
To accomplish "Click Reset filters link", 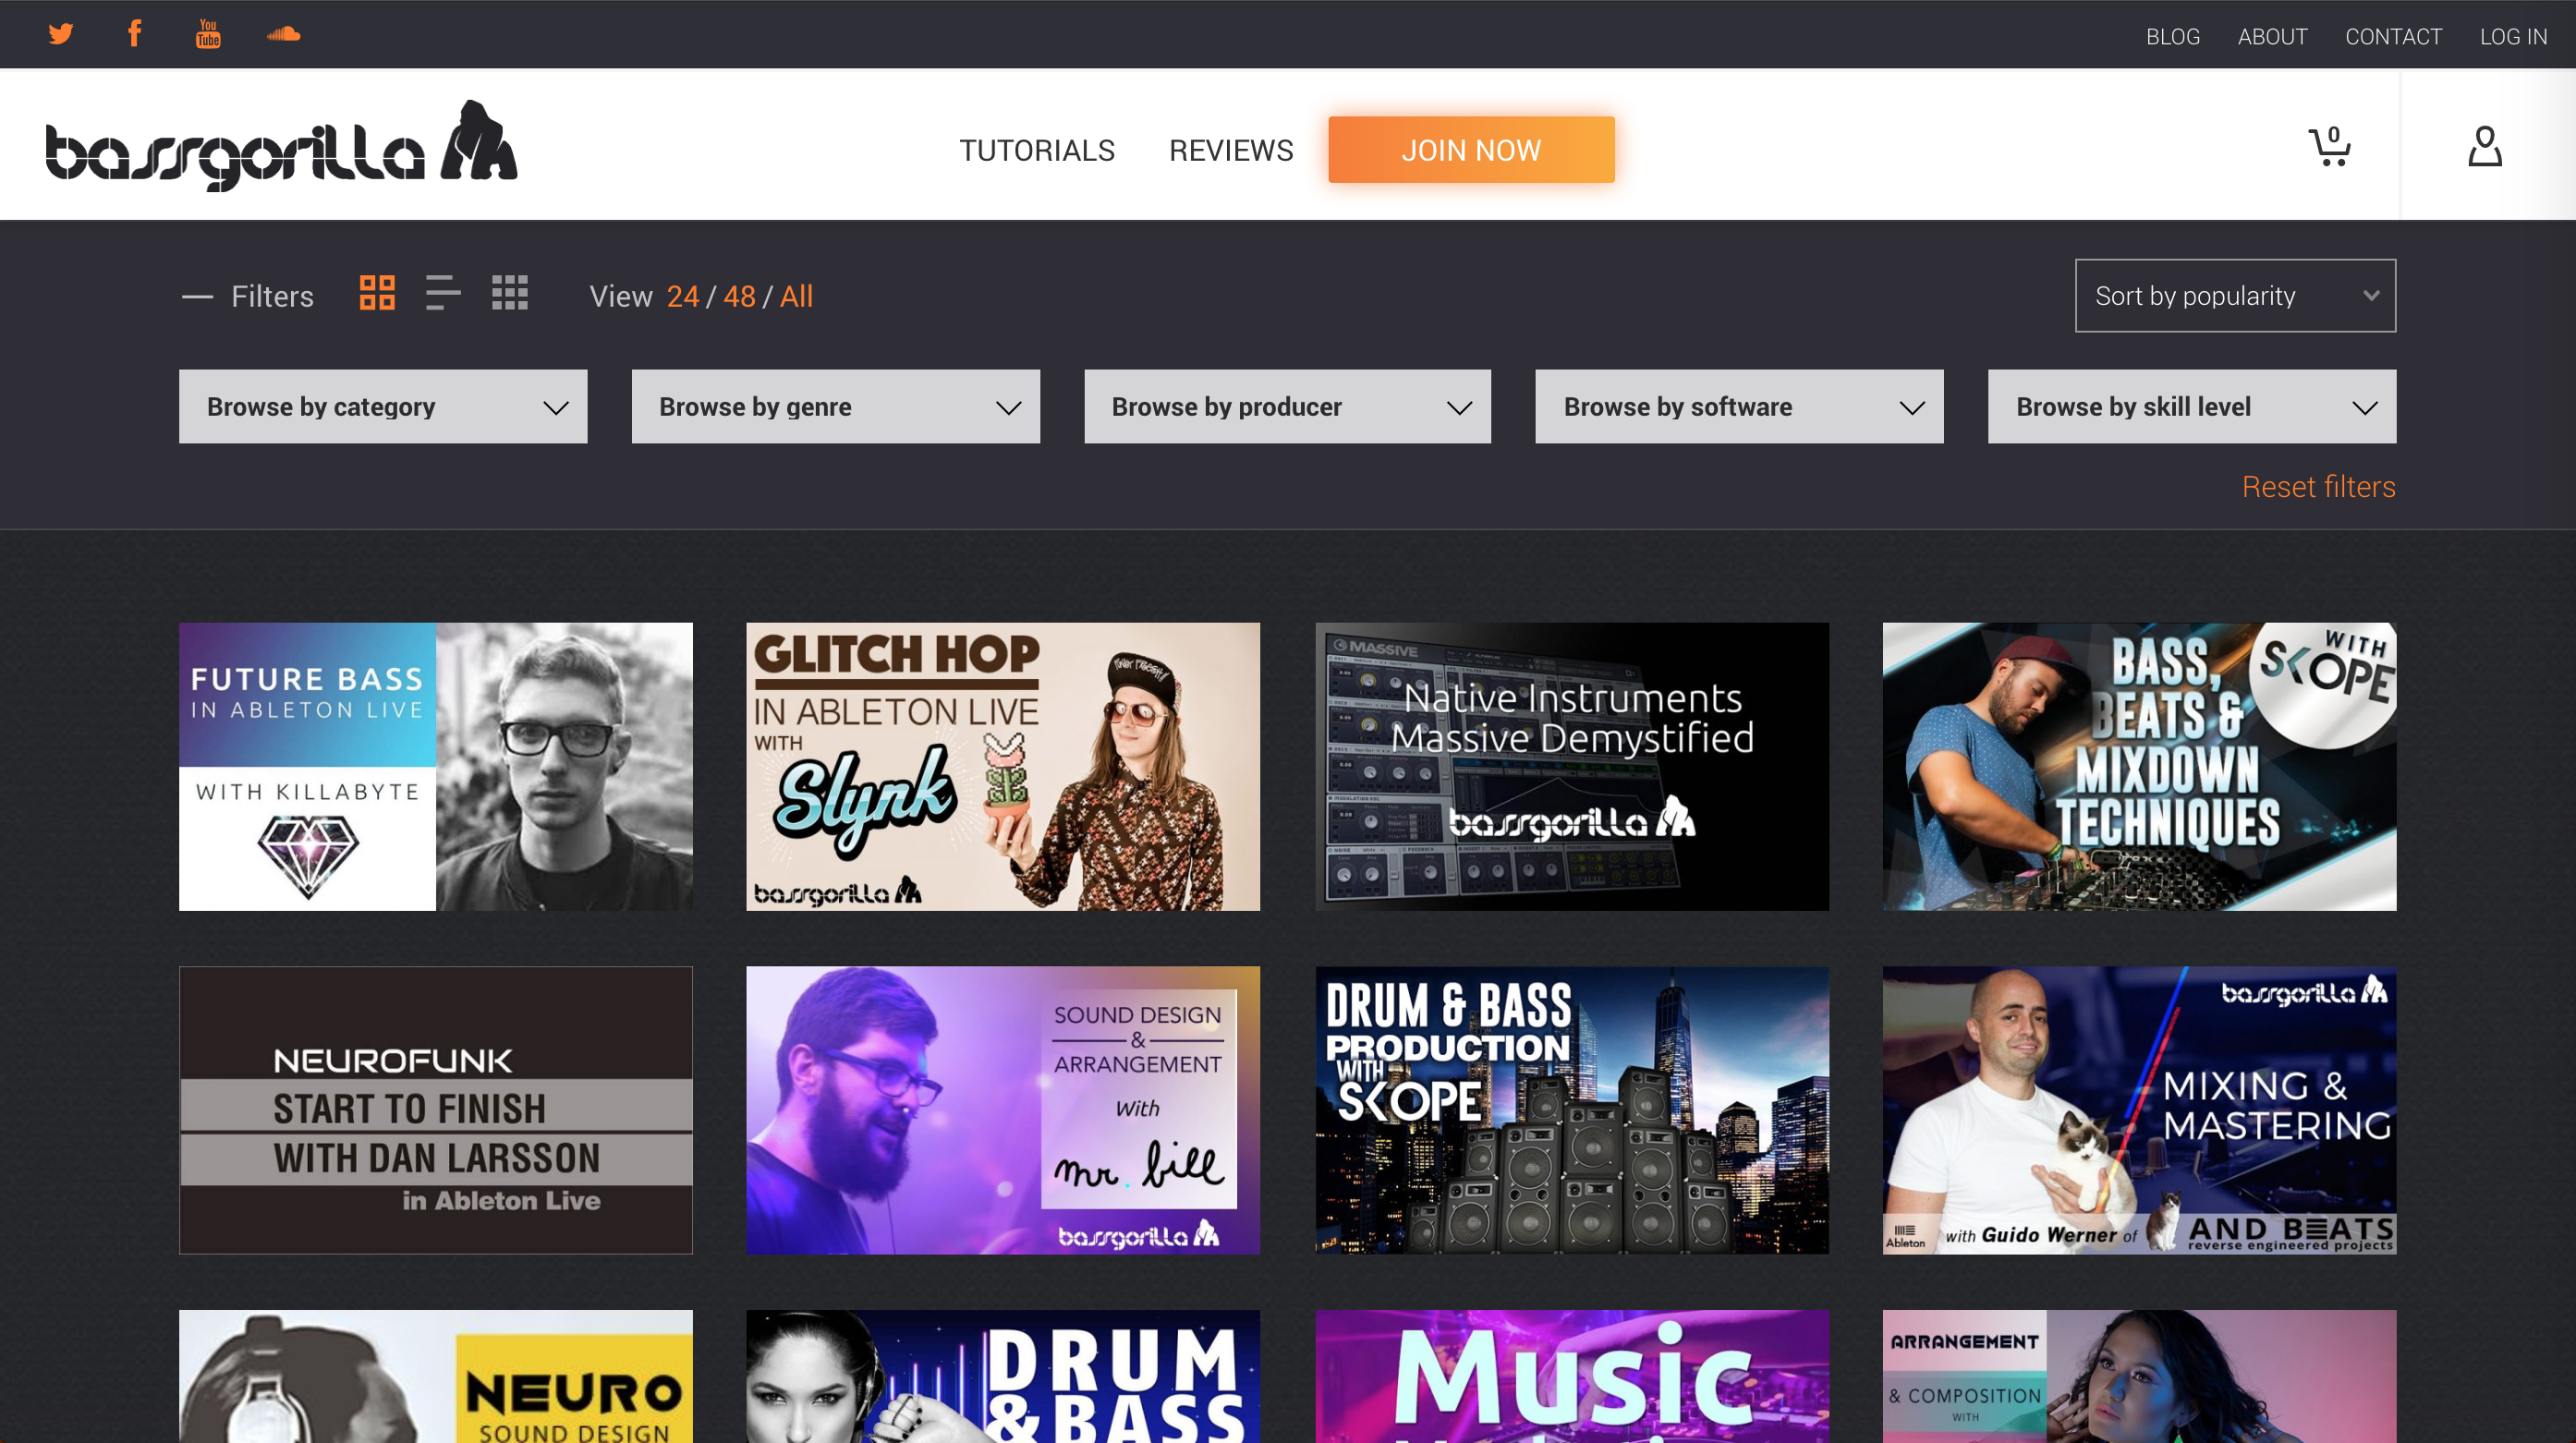I will (2318, 486).
